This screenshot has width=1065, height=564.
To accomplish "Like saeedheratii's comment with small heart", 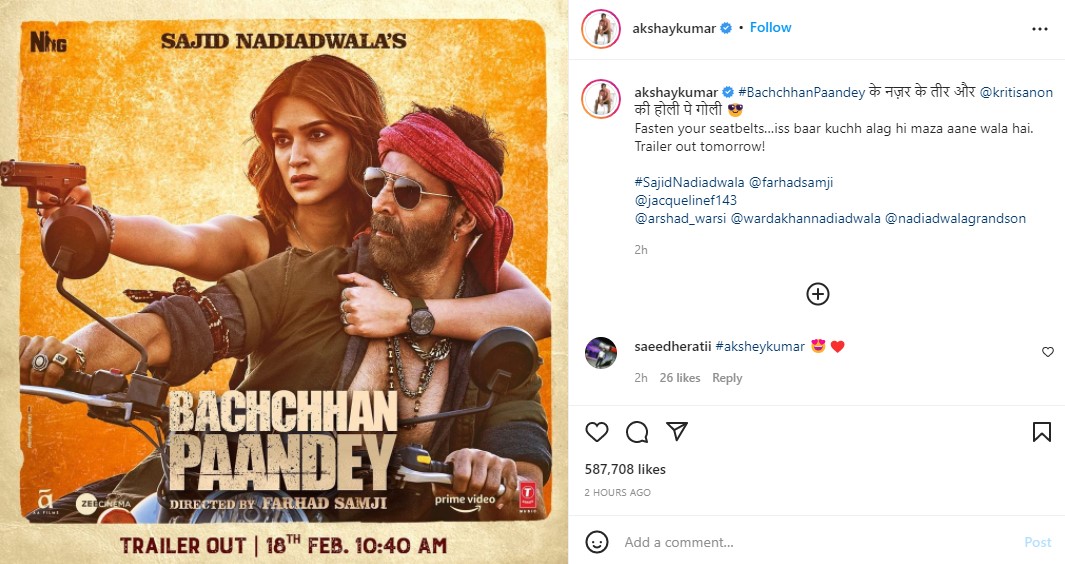I will click(x=1047, y=352).
